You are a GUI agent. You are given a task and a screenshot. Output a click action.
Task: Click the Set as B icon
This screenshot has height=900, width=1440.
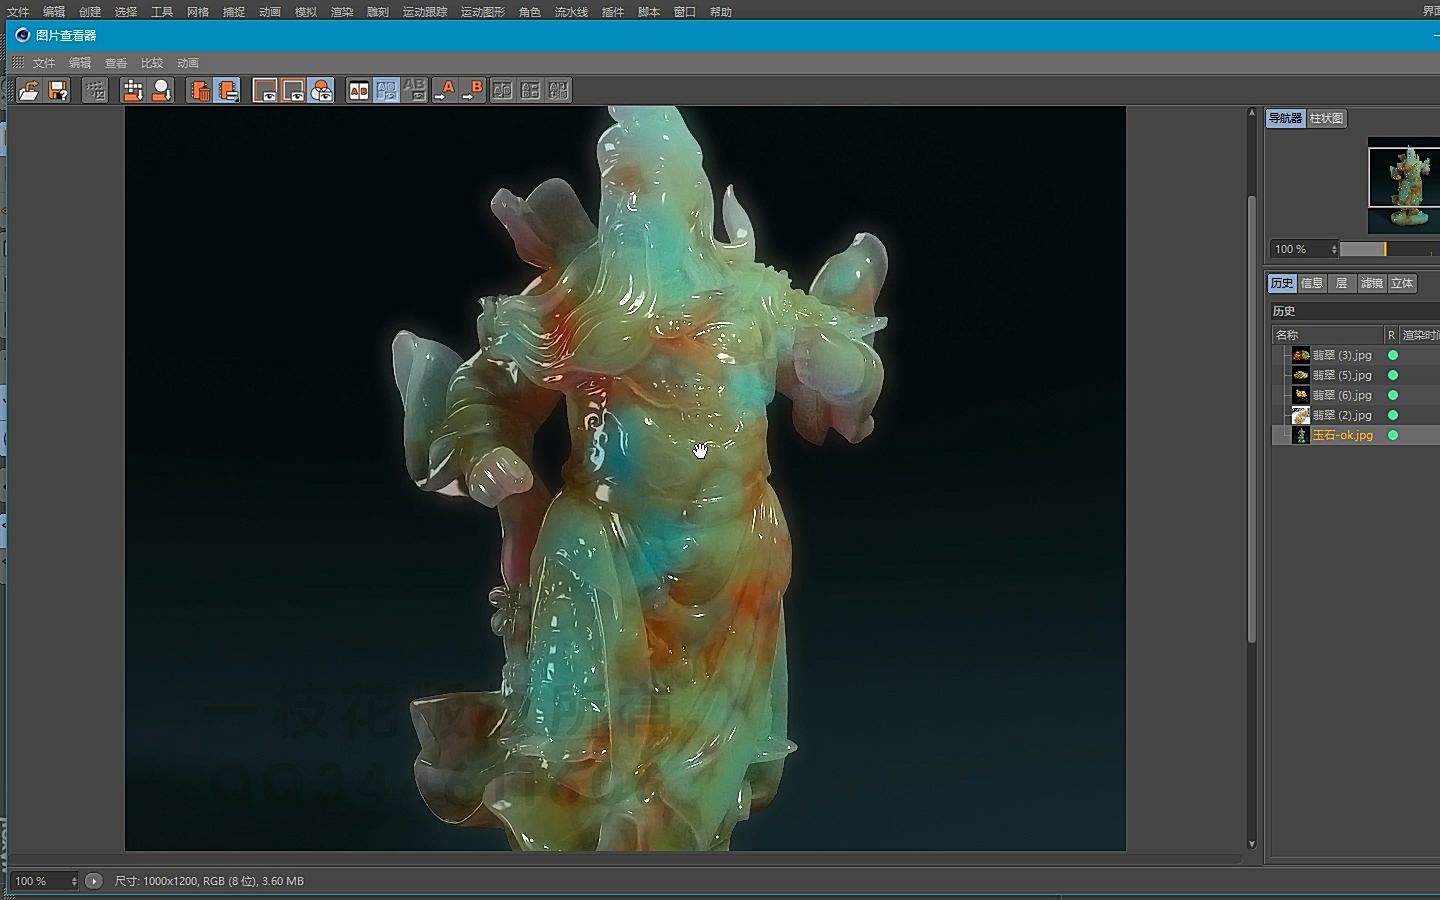coord(473,91)
